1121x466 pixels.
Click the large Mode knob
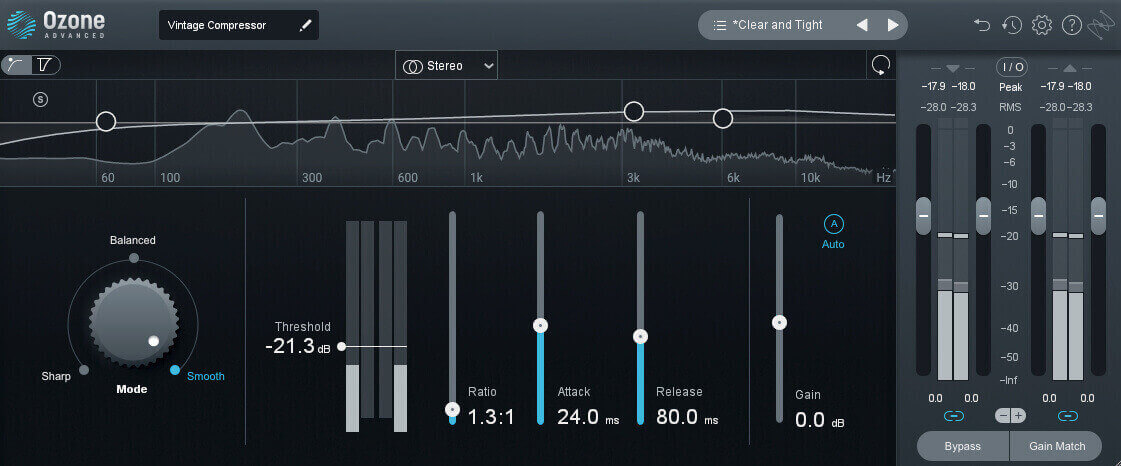(x=134, y=322)
